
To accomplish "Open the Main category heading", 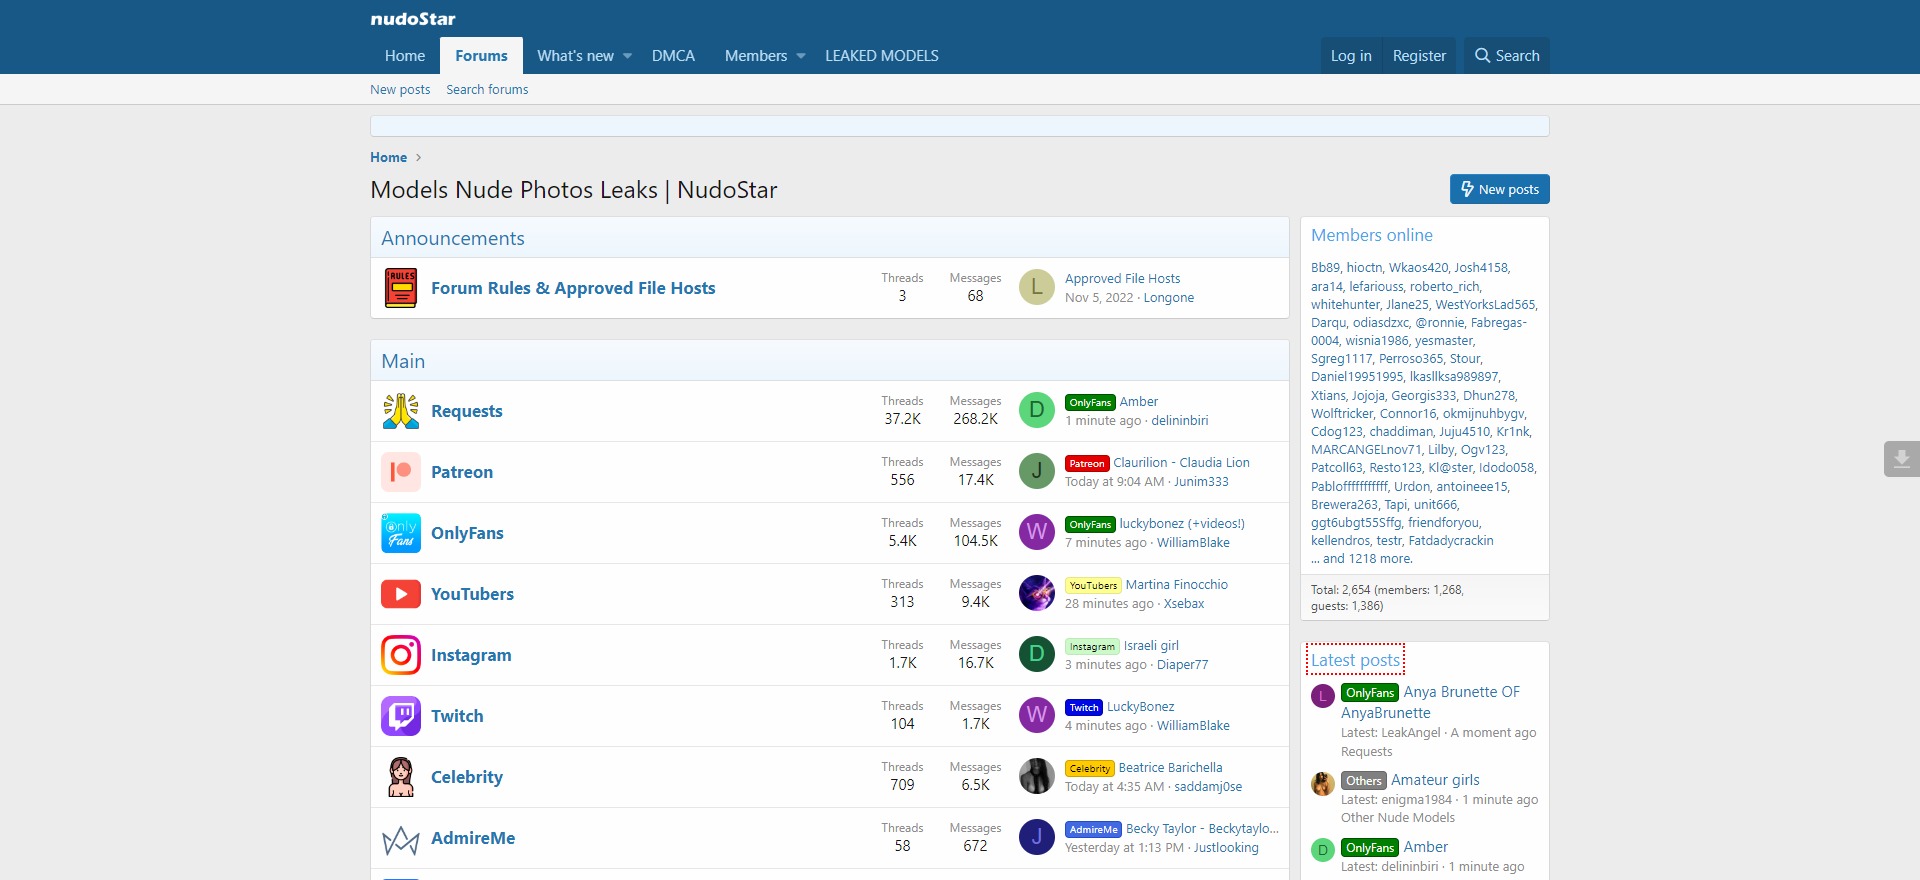I will coord(403,362).
